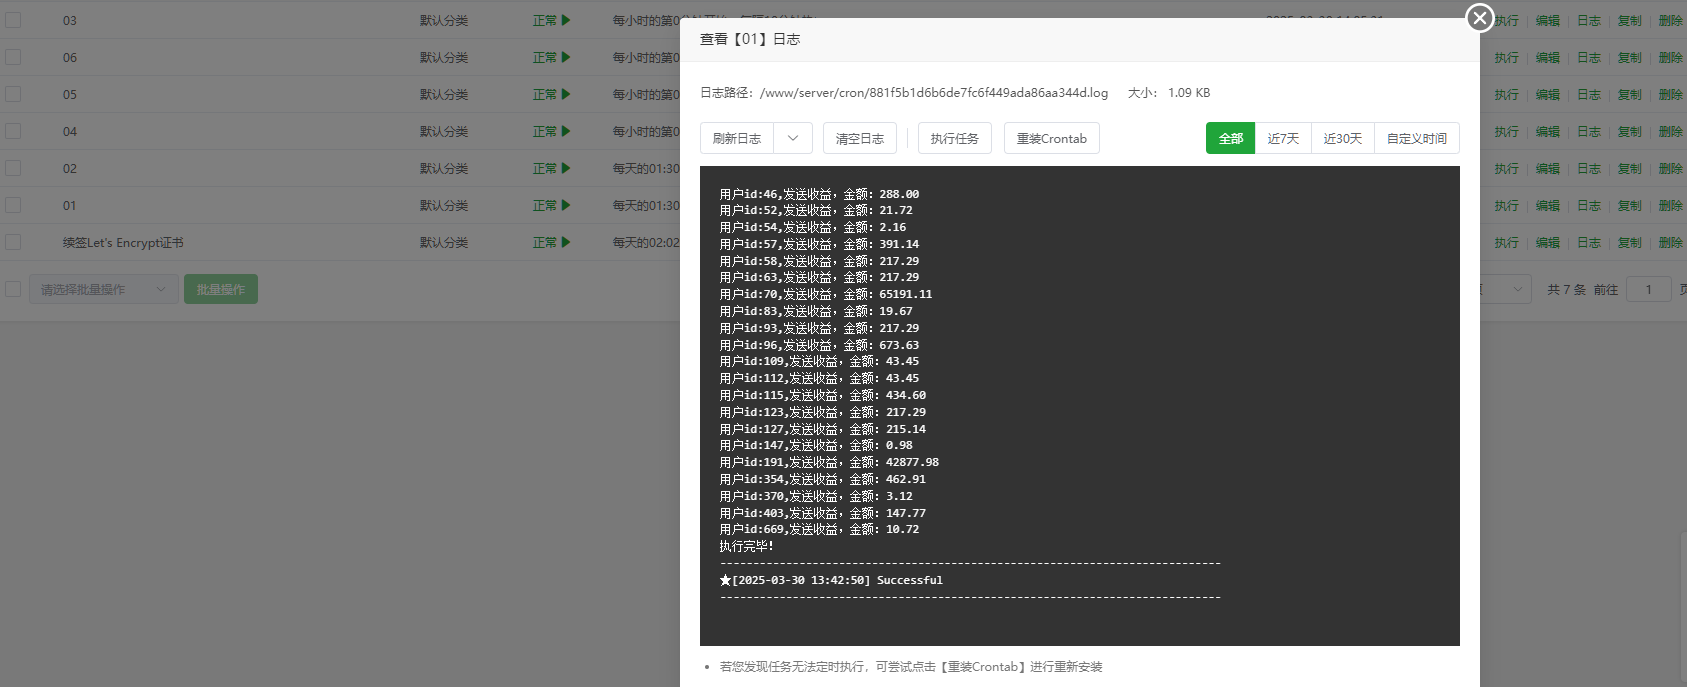Click 执行 for task 06
The image size is (1687, 687).
tap(1507, 57)
